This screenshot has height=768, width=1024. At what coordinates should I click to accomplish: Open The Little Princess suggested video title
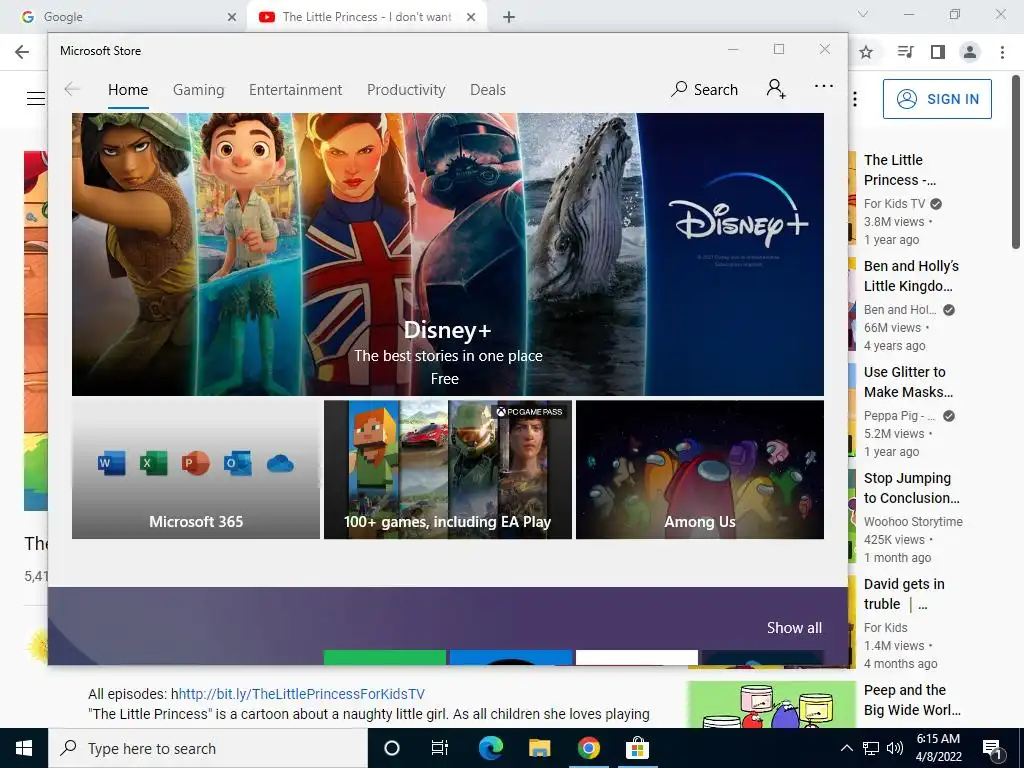[900, 170]
